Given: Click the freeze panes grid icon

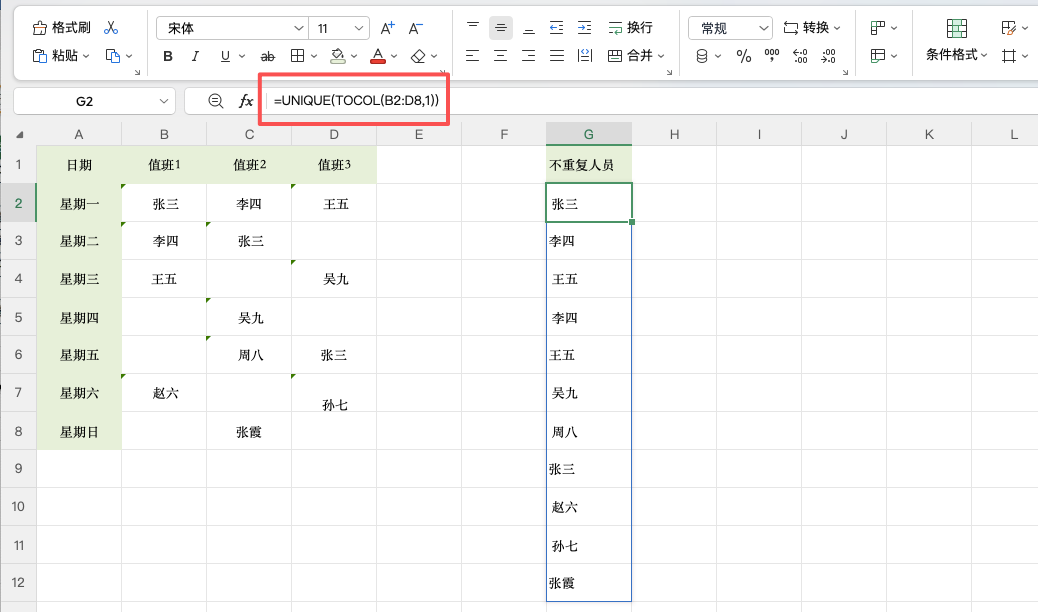Looking at the screenshot, I should tap(1008, 56).
